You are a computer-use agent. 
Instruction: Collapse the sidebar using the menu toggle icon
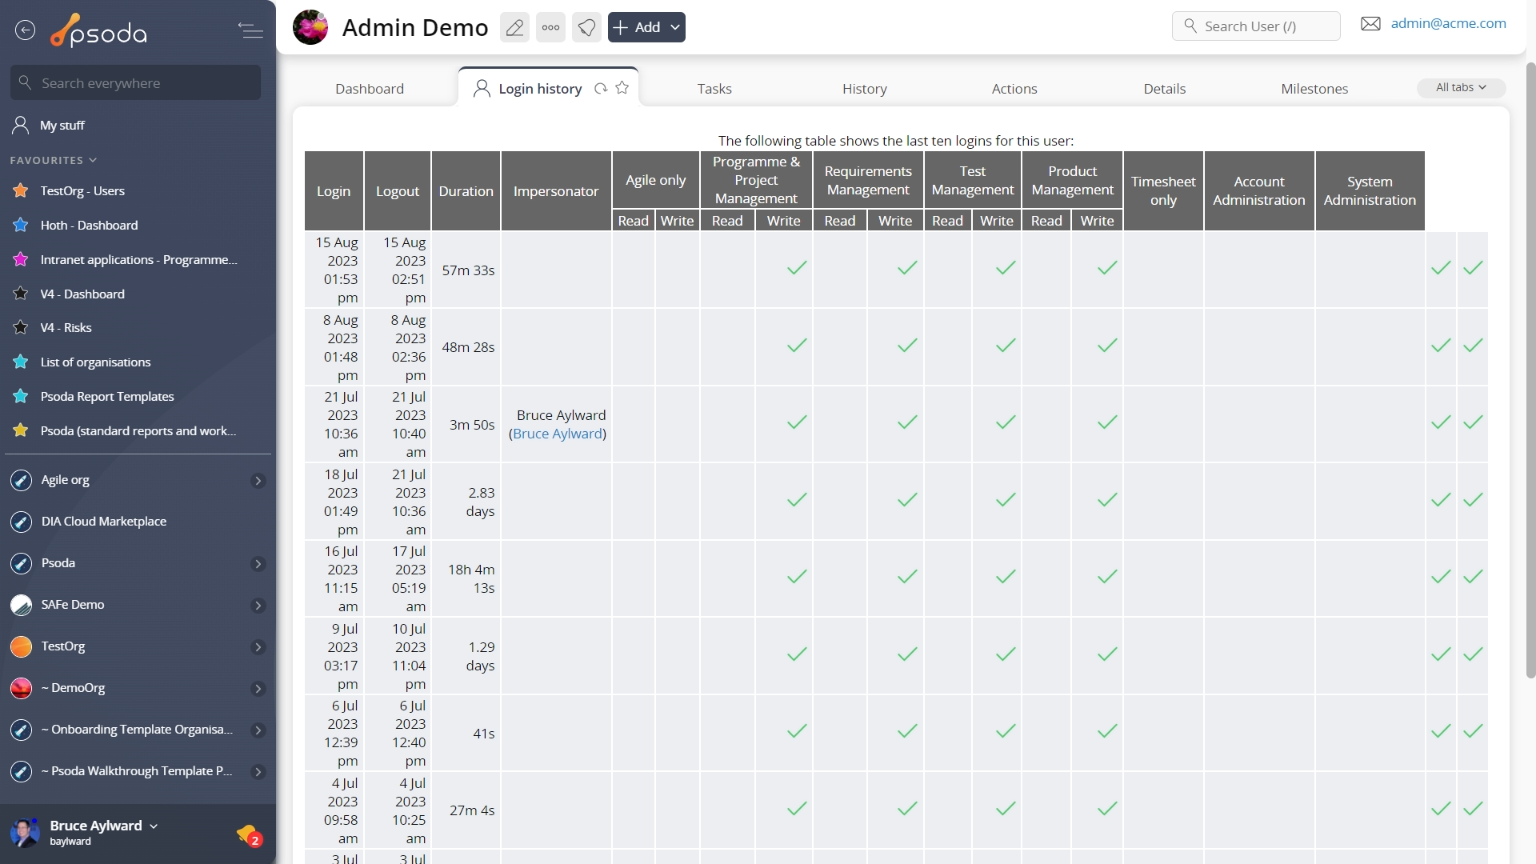point(250,31)
